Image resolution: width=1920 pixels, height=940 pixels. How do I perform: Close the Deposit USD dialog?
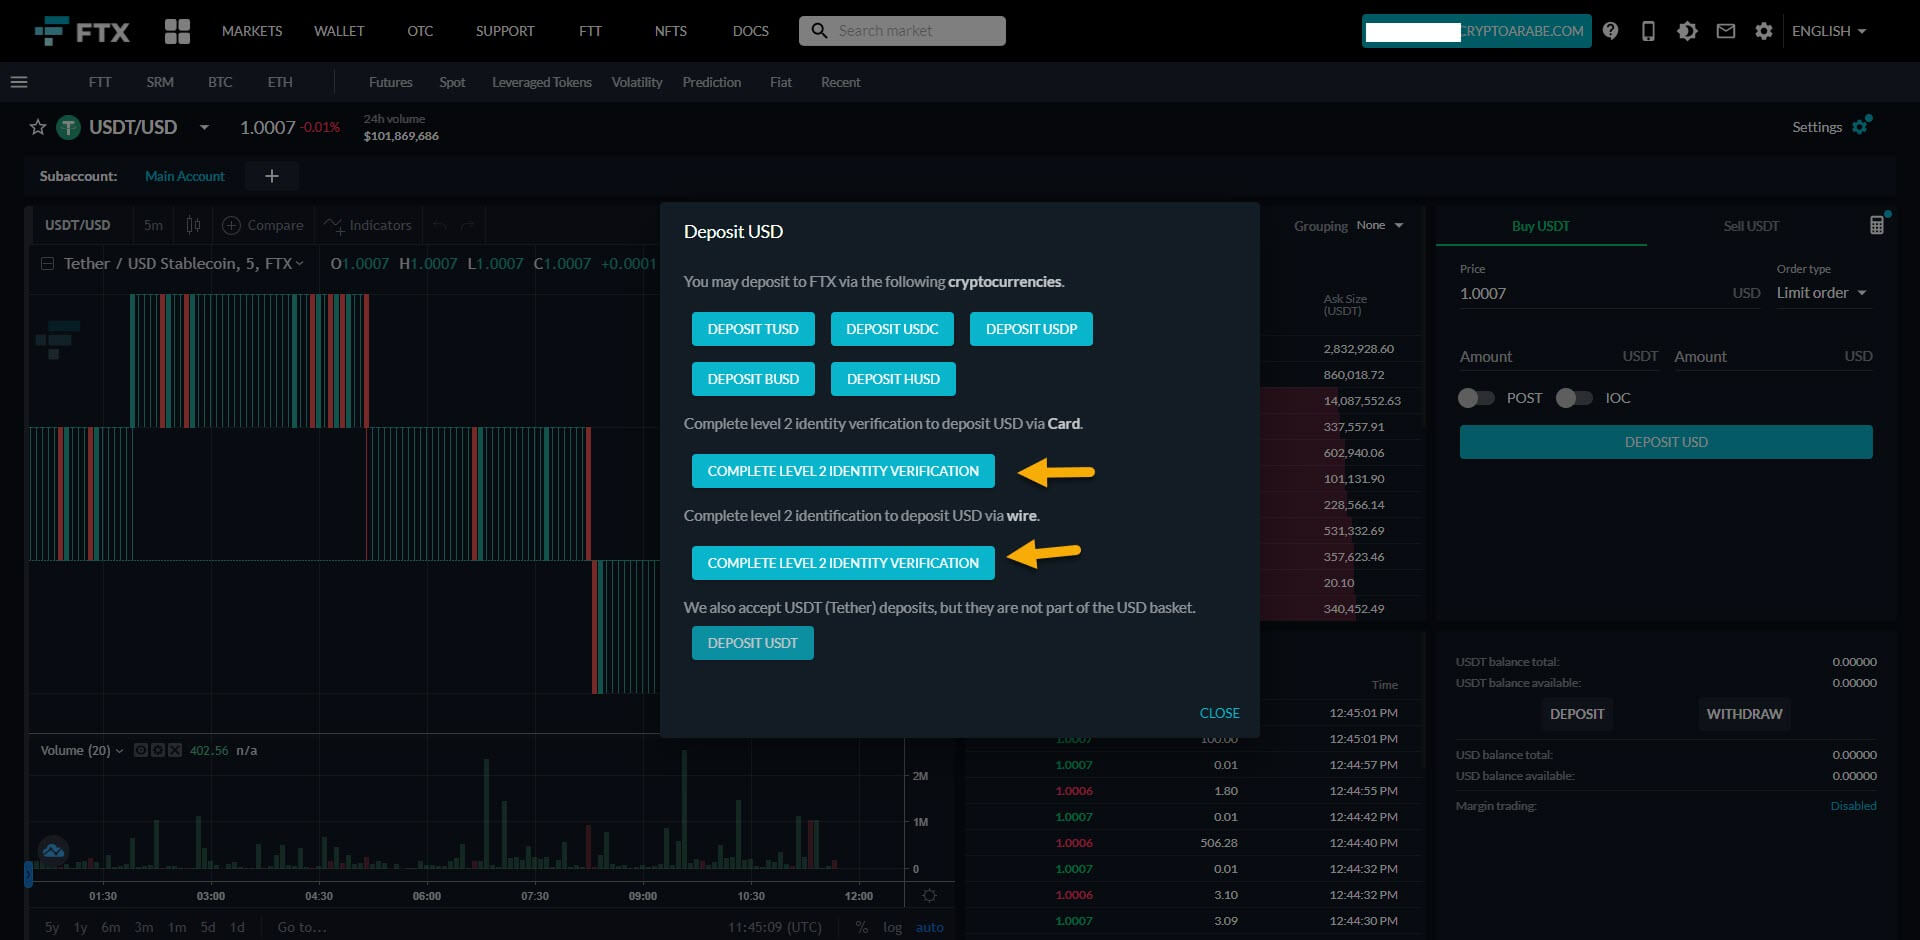click(x=1219, y=713)
